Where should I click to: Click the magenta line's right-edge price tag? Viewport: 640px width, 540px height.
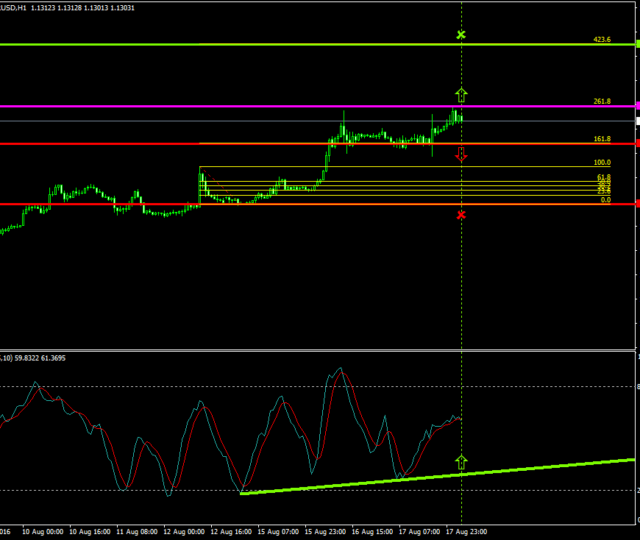(x=637, y=106)
